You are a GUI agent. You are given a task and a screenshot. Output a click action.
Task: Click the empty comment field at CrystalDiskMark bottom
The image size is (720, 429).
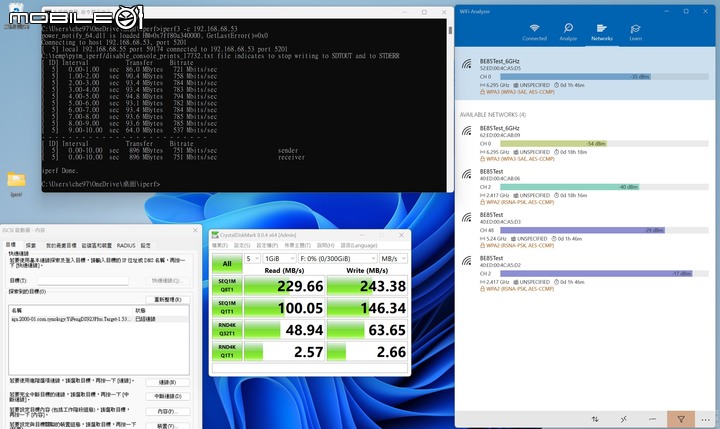point(309,368)
